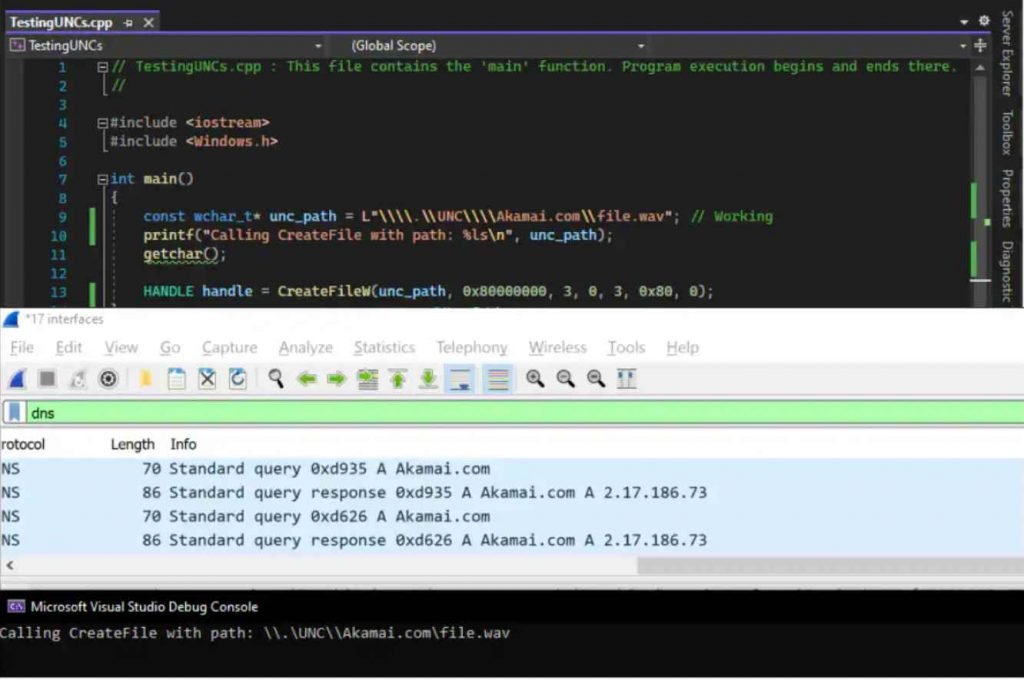Click the code editor scroll-up arrow

[x=980, y=67]
